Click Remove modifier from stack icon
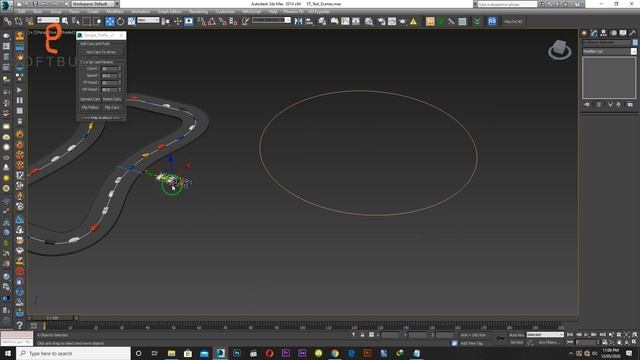 619,105
